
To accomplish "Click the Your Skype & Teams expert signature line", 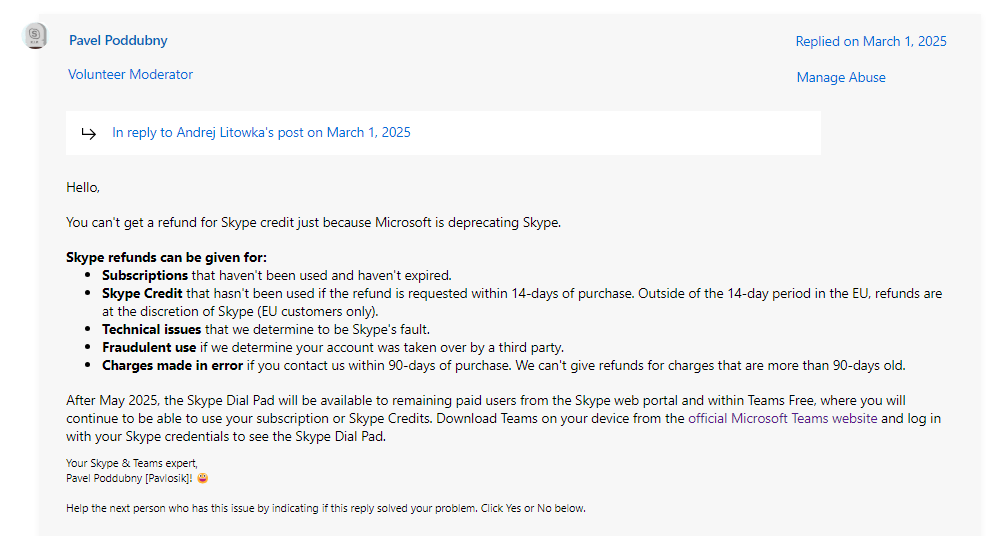I will [132, 463].
